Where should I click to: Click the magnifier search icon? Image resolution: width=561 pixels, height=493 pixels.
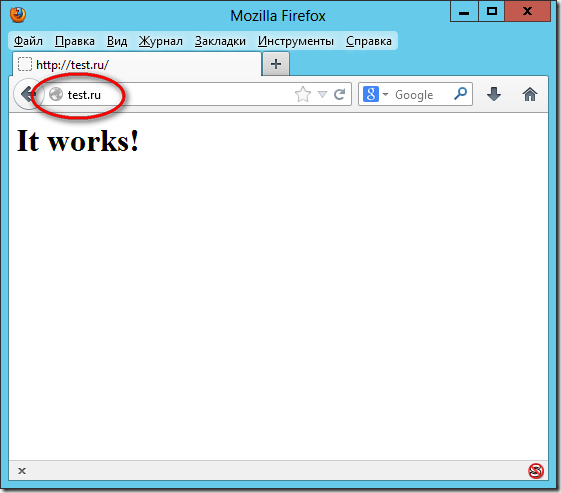(x=460, y=94)
